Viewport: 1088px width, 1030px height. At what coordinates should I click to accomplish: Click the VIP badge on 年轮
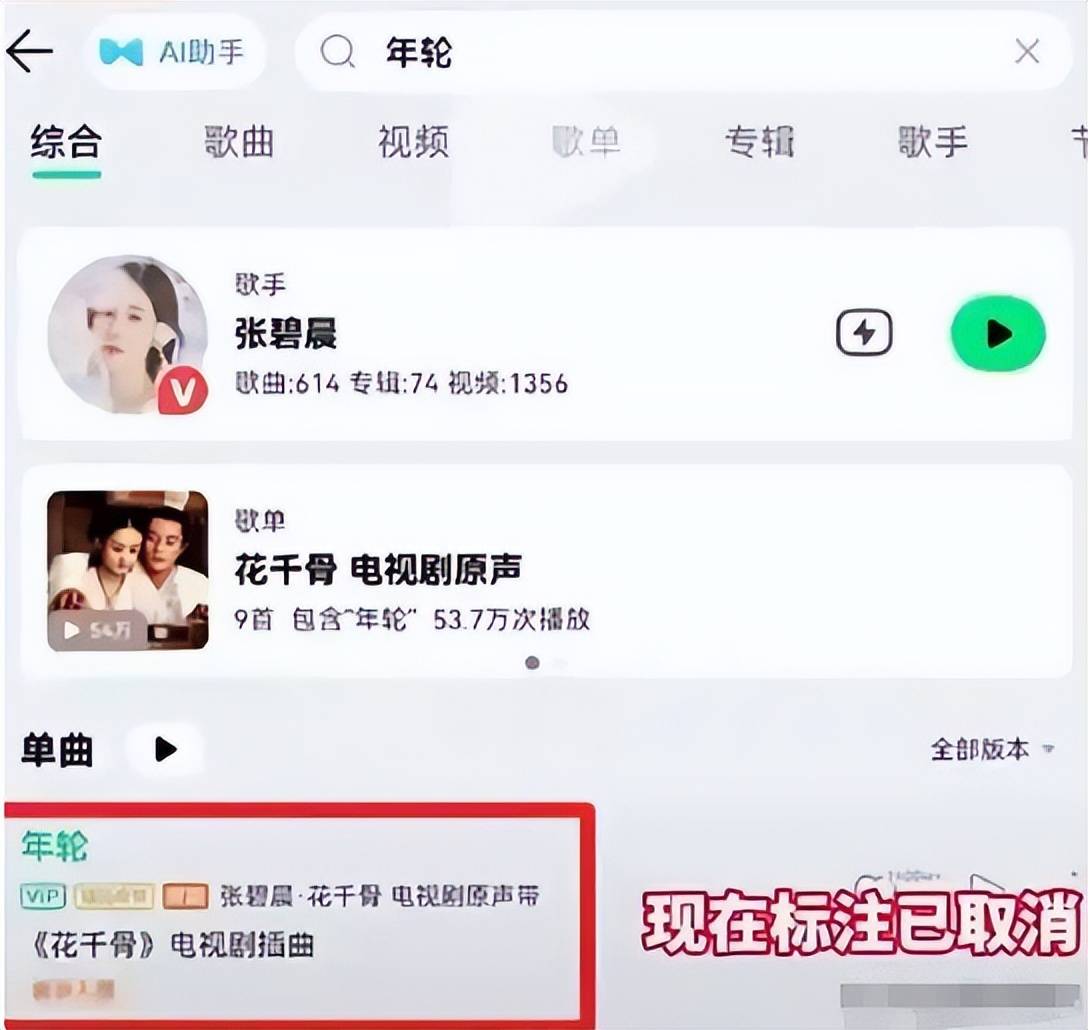click(x=43, y=896)
